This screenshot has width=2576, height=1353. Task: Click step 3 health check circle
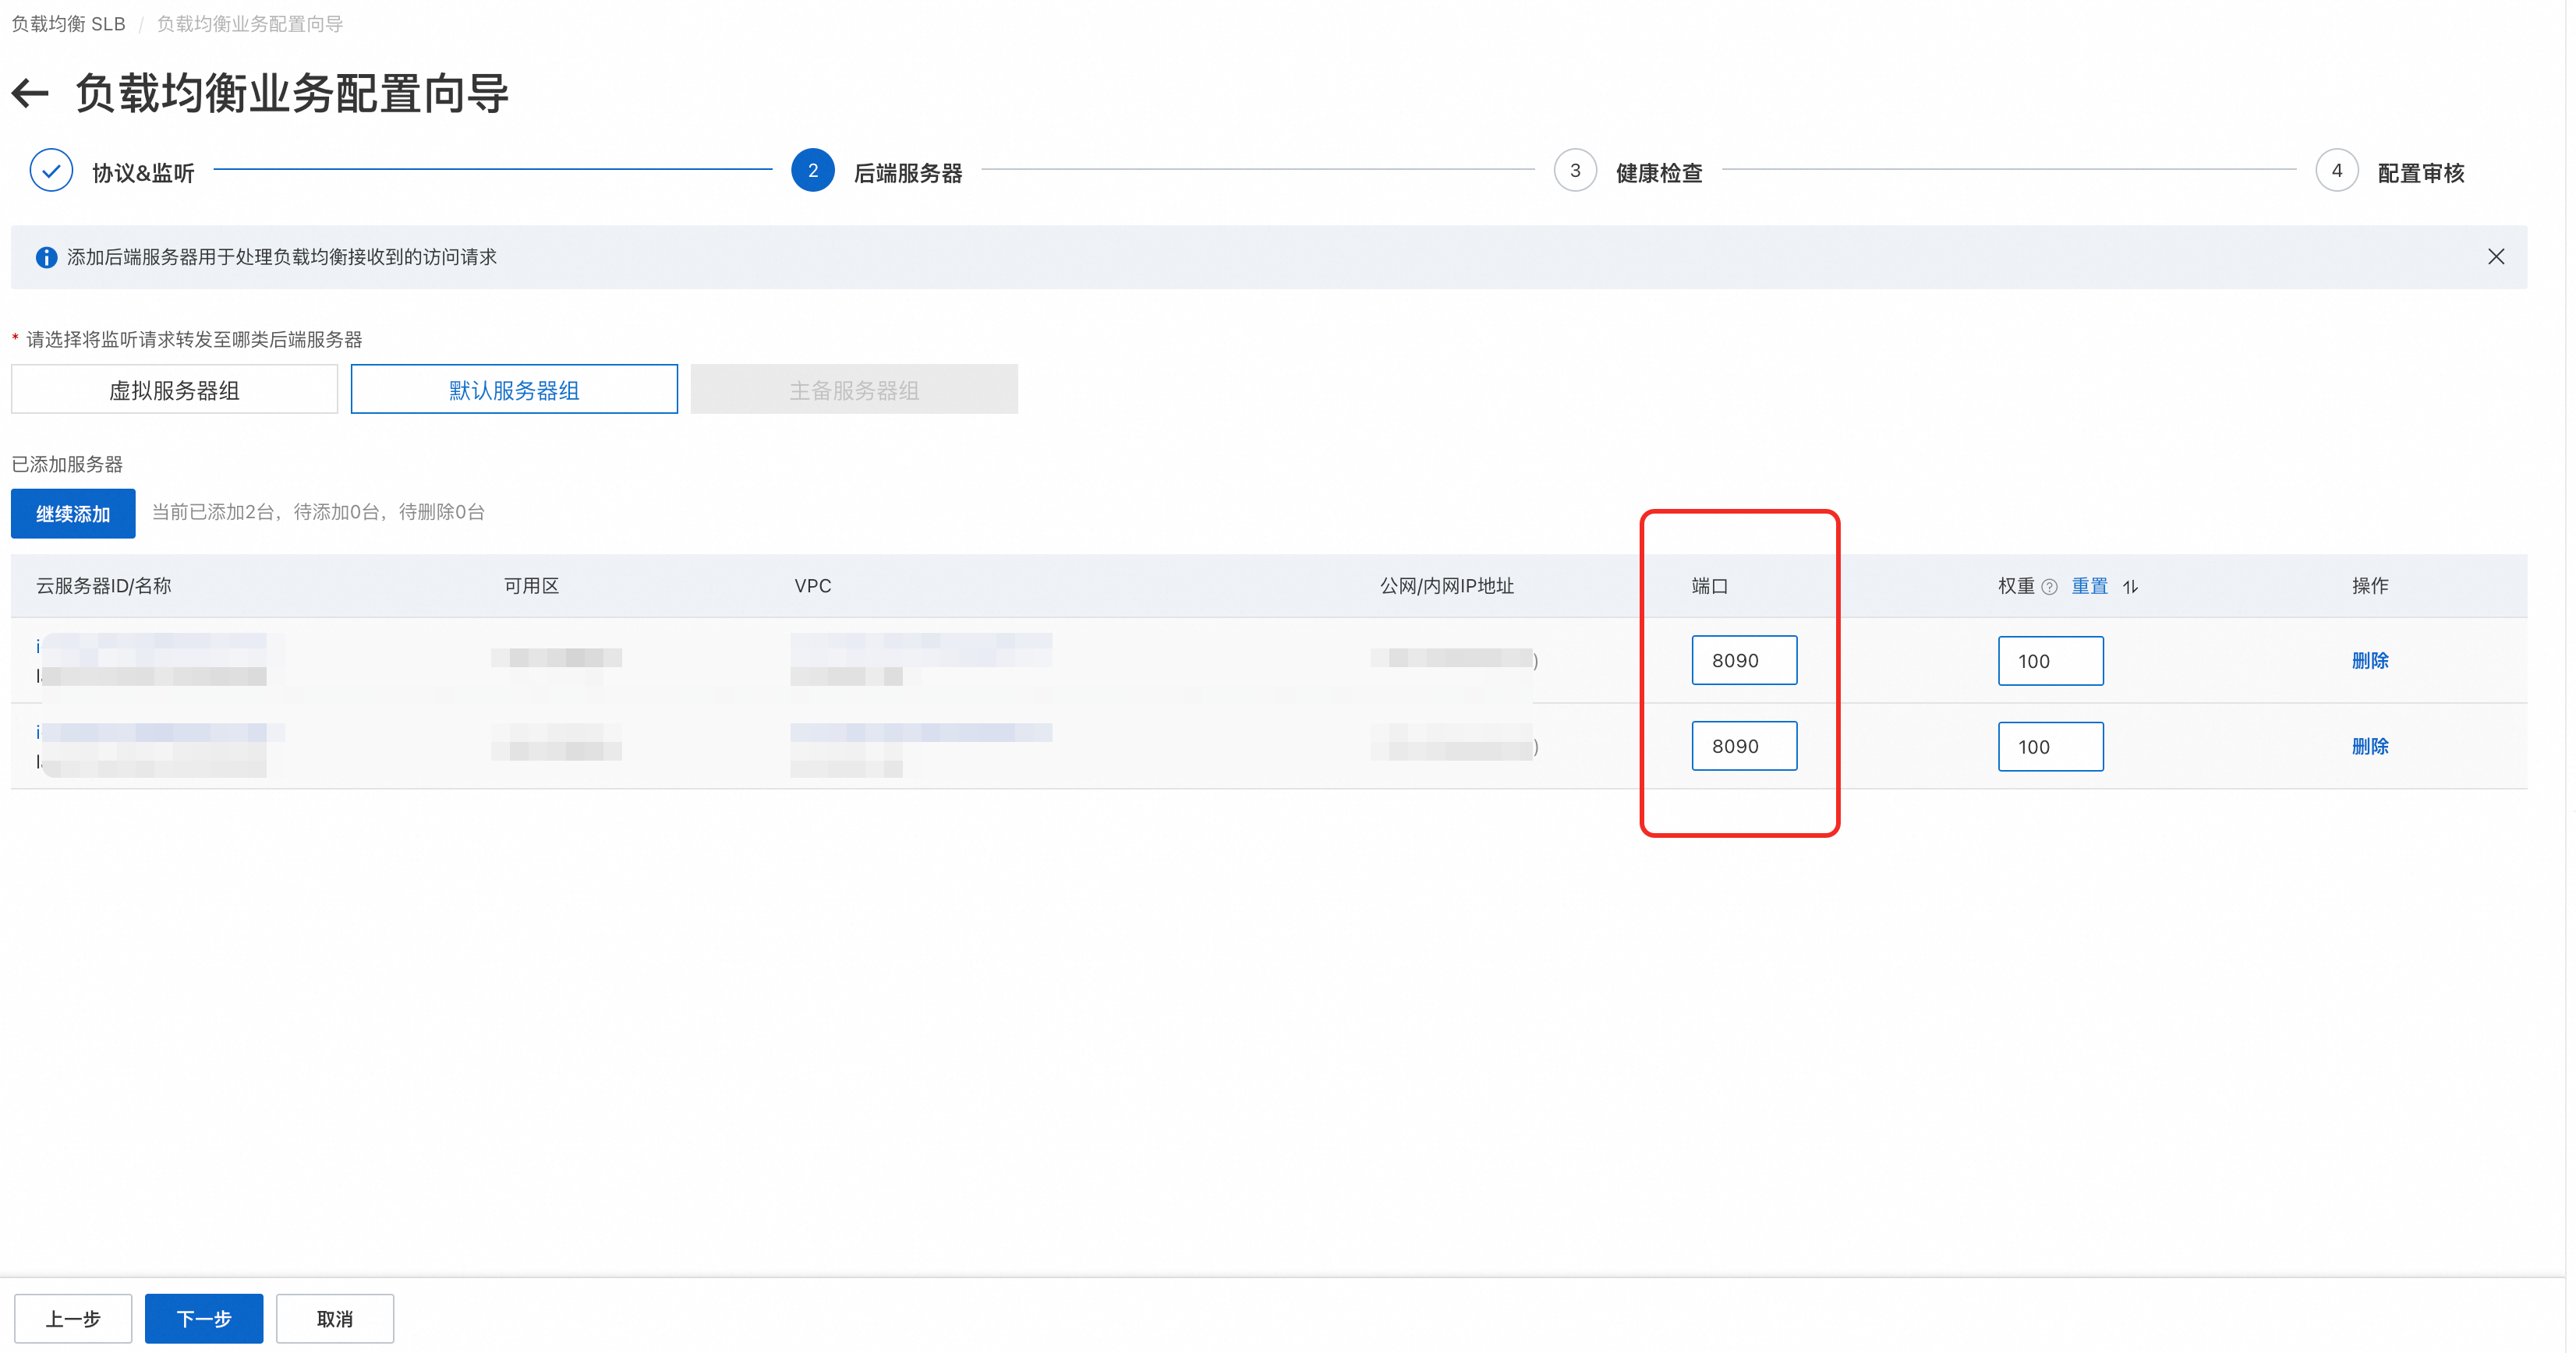click(x=1574, y=171)
